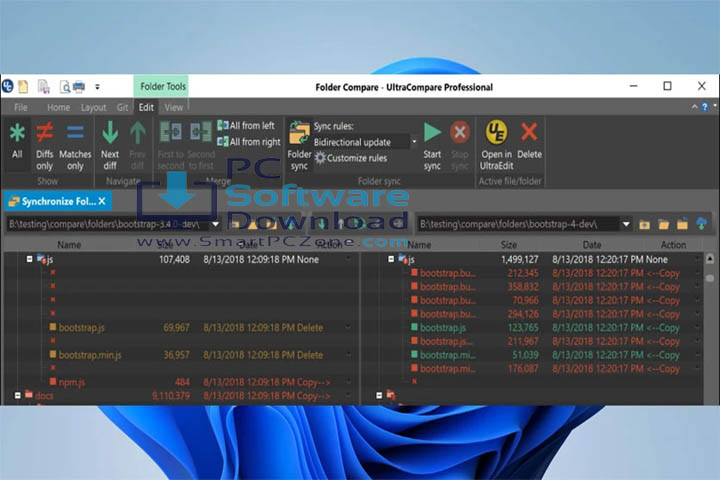Open the bootstrap-4-dev path history dropdown
720x480 pixels.
pos(626,224)
